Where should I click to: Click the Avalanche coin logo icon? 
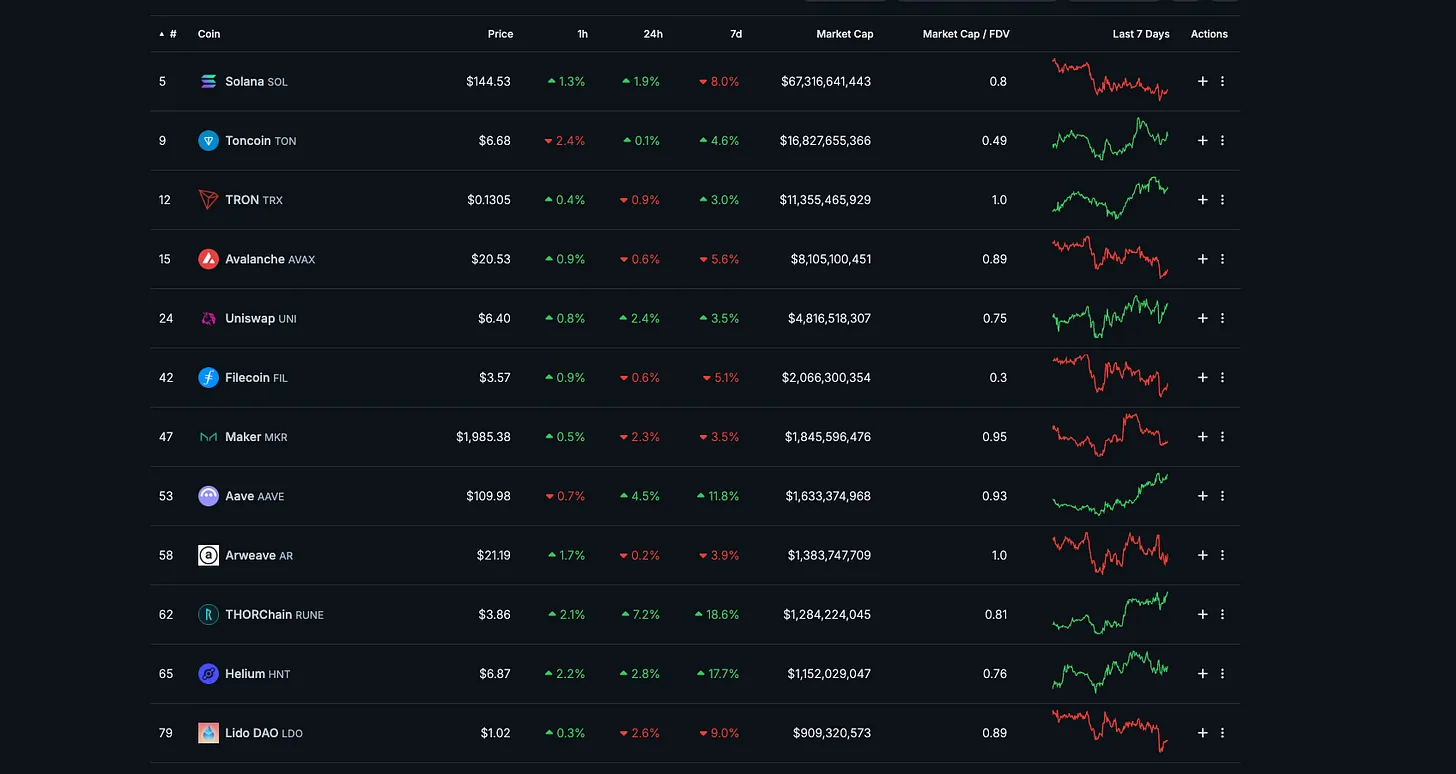(208, 259)
